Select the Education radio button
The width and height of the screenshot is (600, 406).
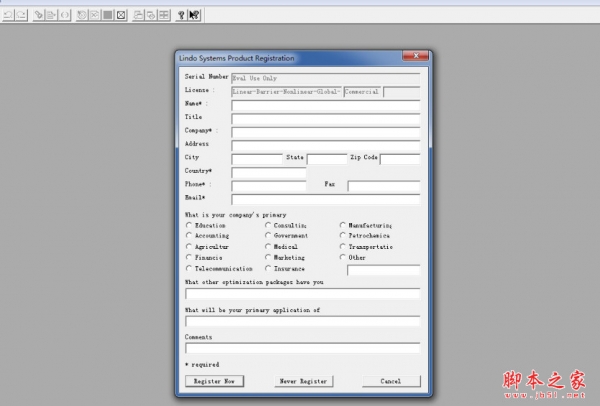click(189, 225)
